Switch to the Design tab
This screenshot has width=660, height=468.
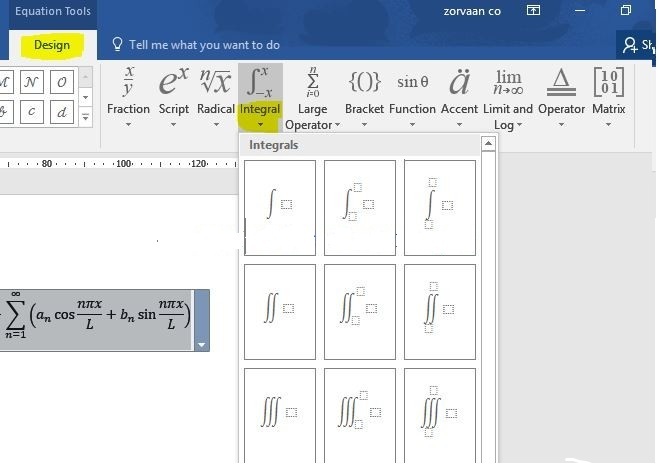click(x=52, y=45)
